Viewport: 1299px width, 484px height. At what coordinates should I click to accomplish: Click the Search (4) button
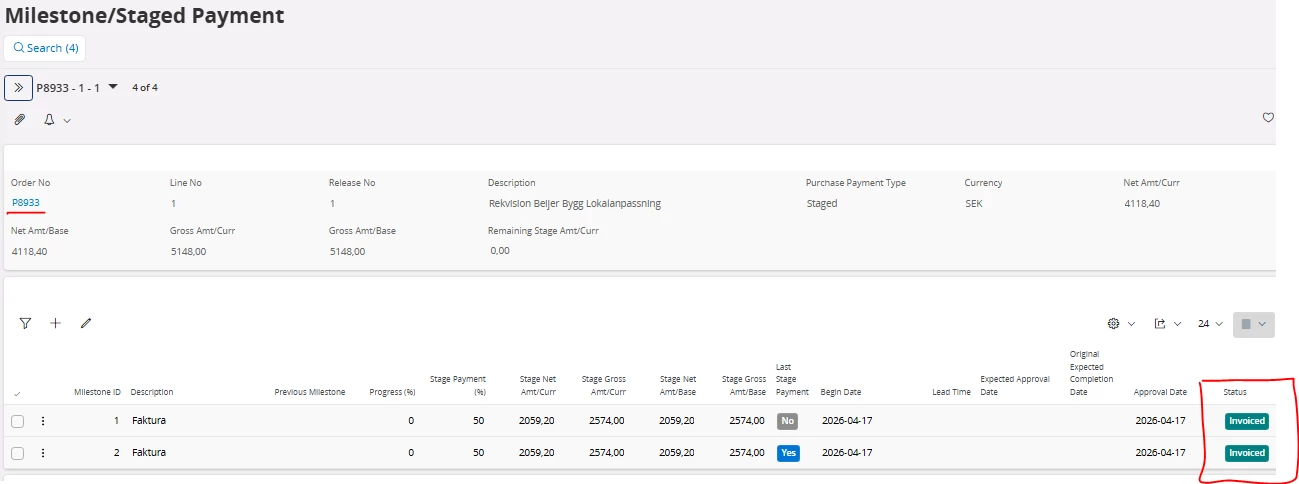coord(45,48)
